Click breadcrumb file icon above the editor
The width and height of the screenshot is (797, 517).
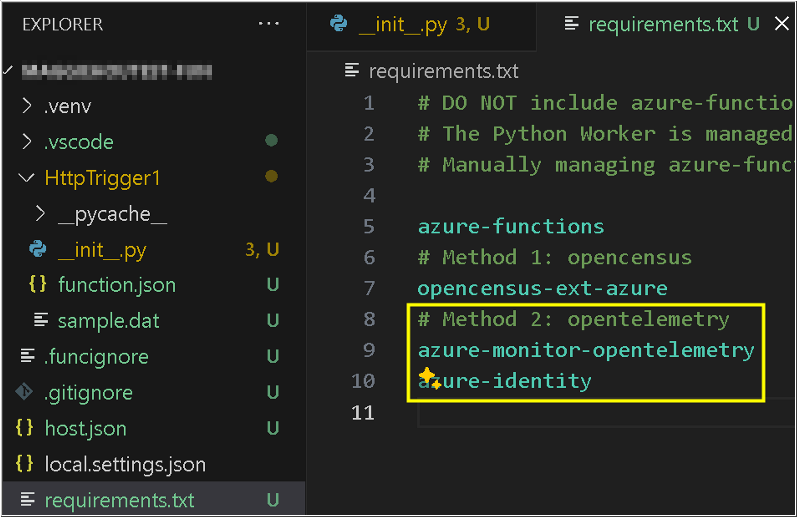tap(352, 70)
